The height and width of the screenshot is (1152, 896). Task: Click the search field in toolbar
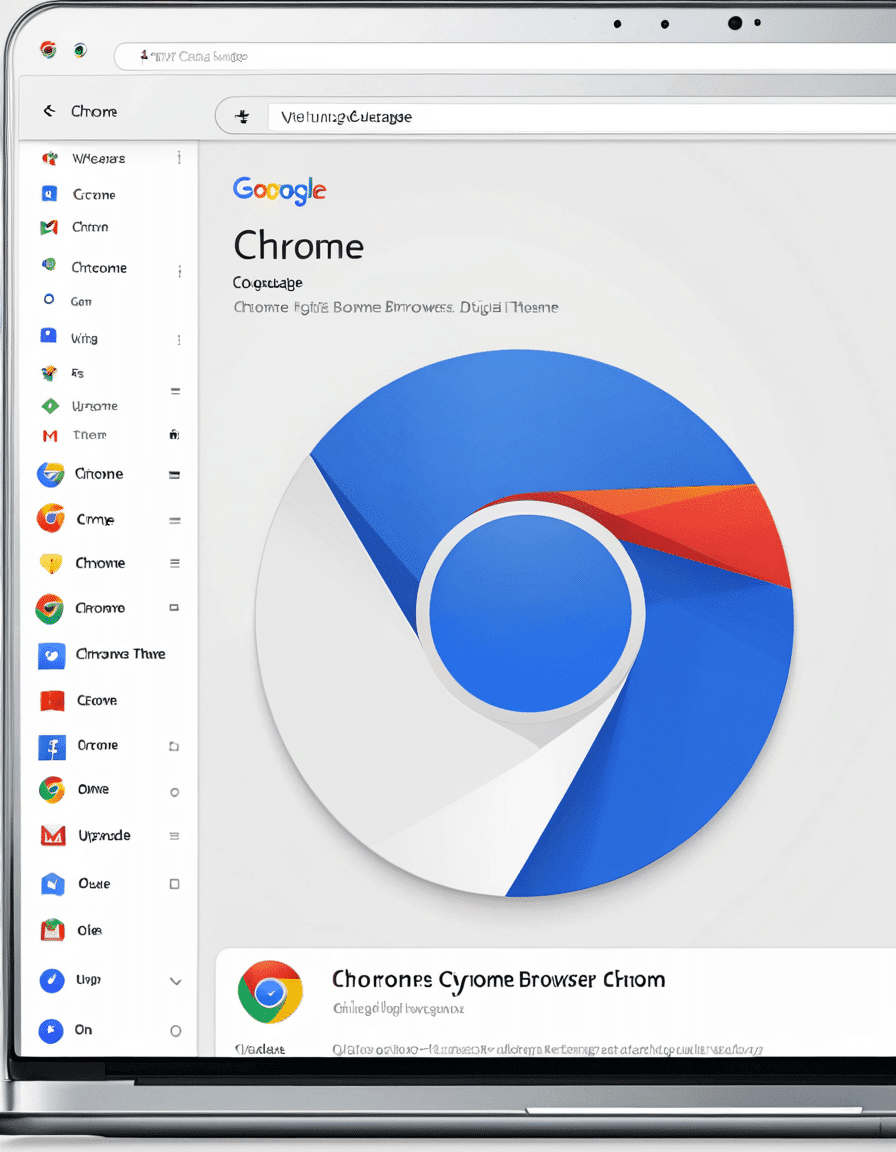[580, 117]
